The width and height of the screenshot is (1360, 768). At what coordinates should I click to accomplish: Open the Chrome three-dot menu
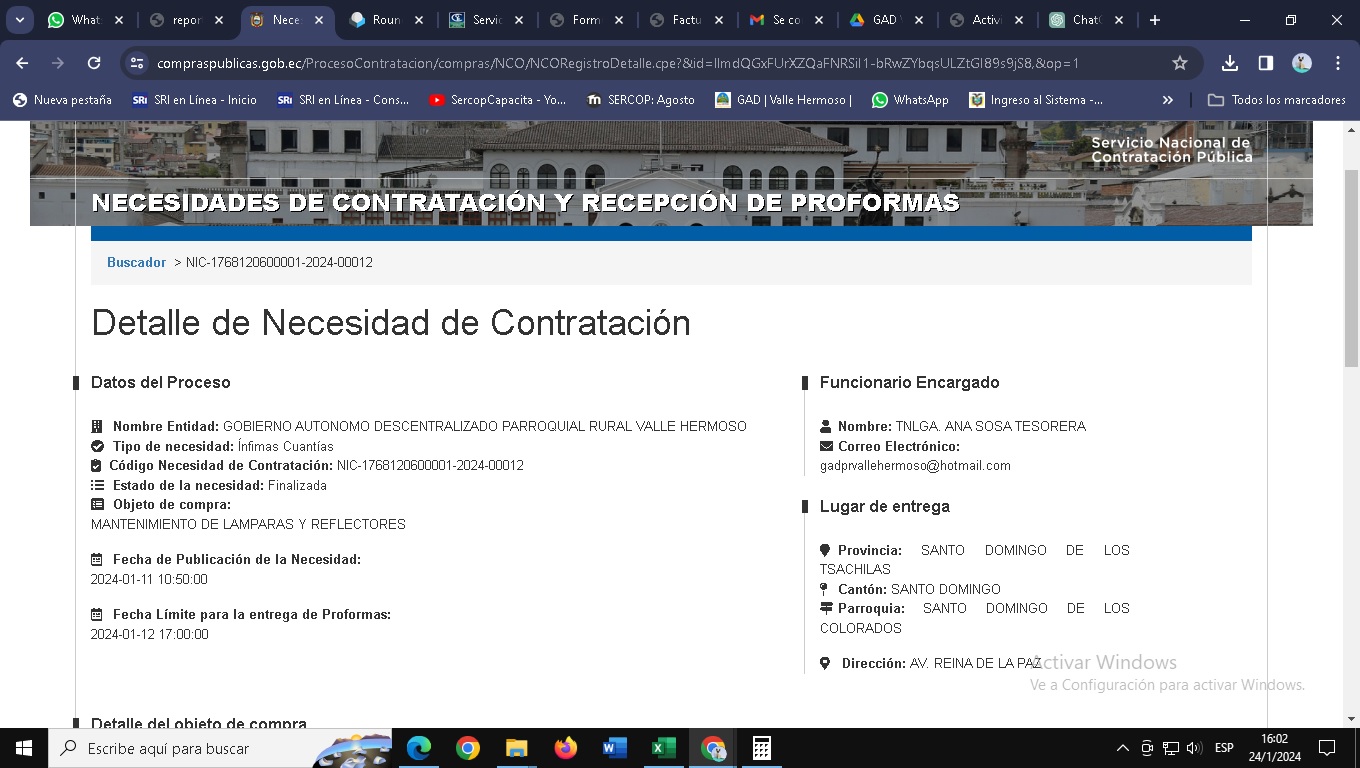(x=1338, y=63)
